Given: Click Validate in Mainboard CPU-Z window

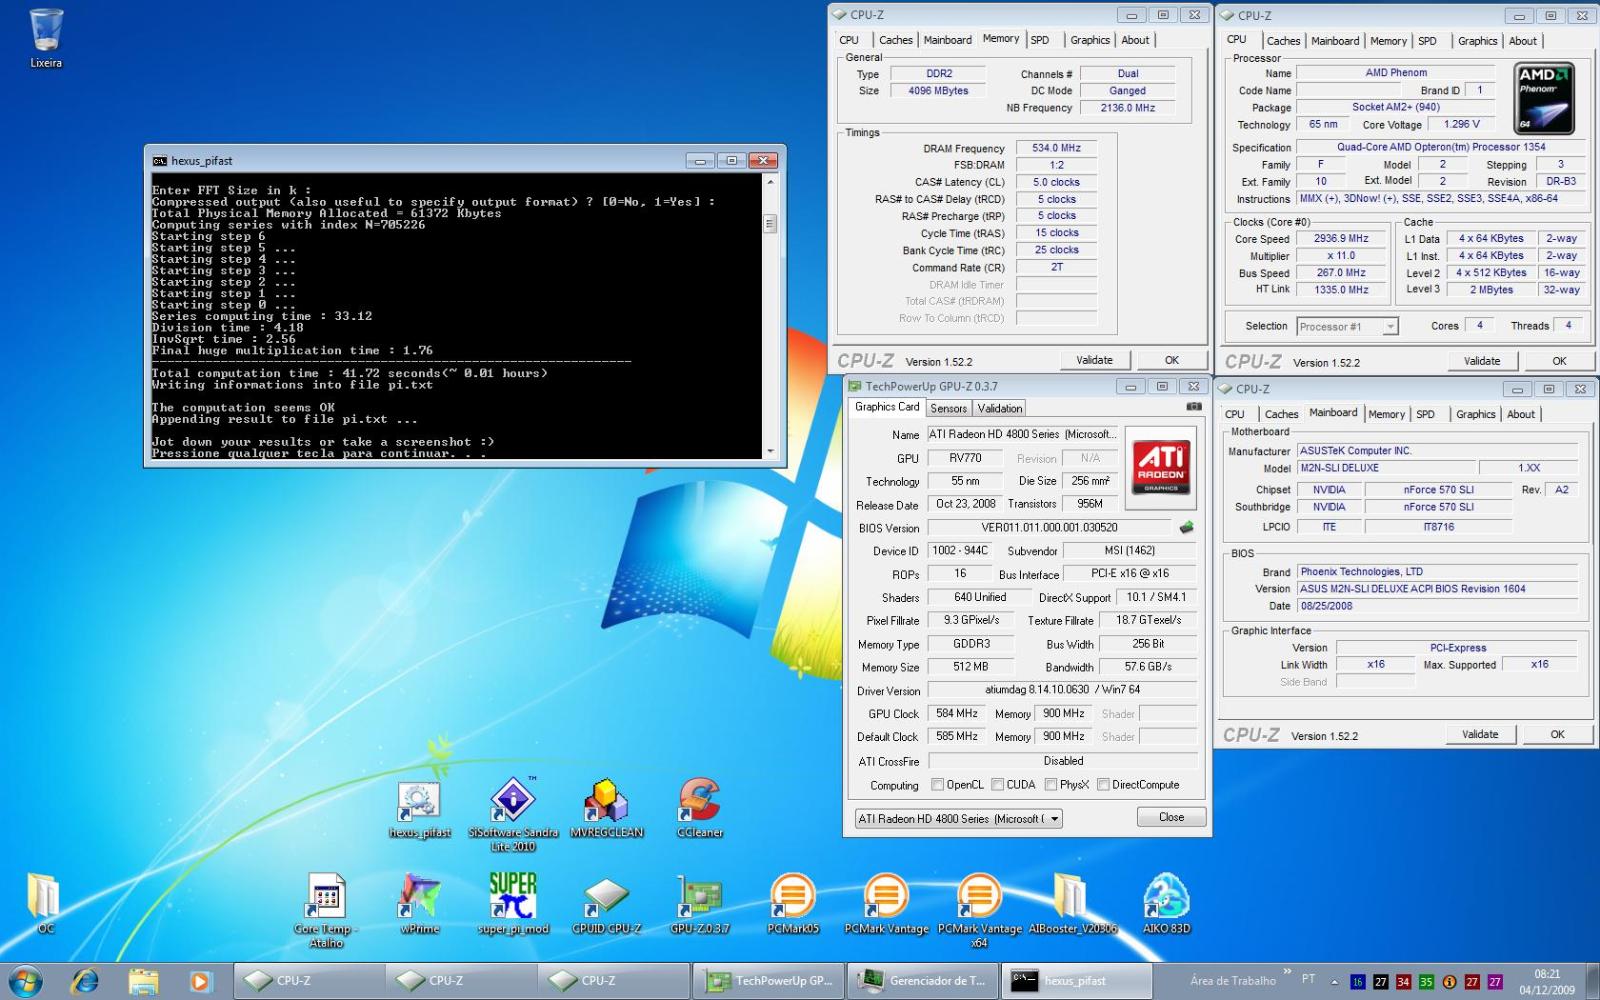Looking at the screenshot, I should 1480,734.
